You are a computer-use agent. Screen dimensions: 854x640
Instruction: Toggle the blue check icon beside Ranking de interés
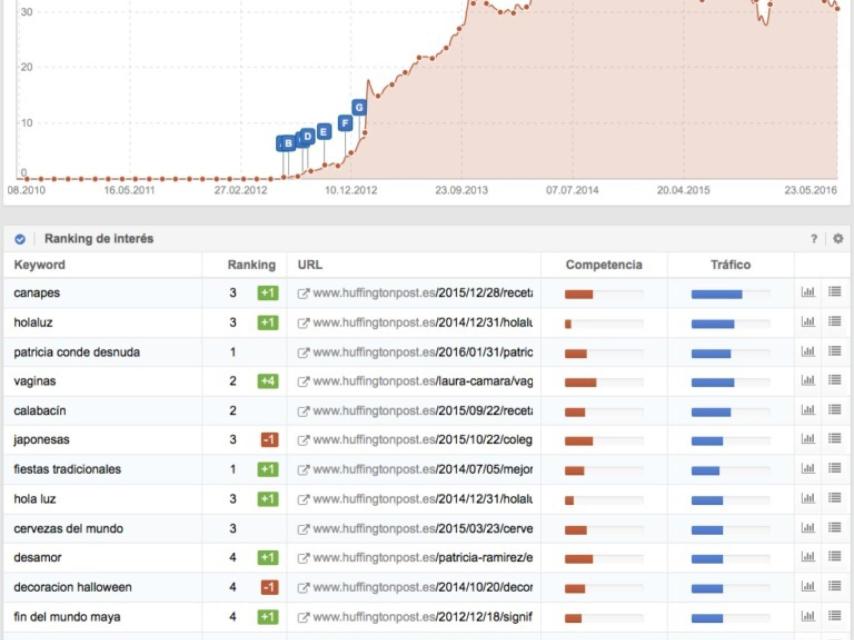point(20,240)
